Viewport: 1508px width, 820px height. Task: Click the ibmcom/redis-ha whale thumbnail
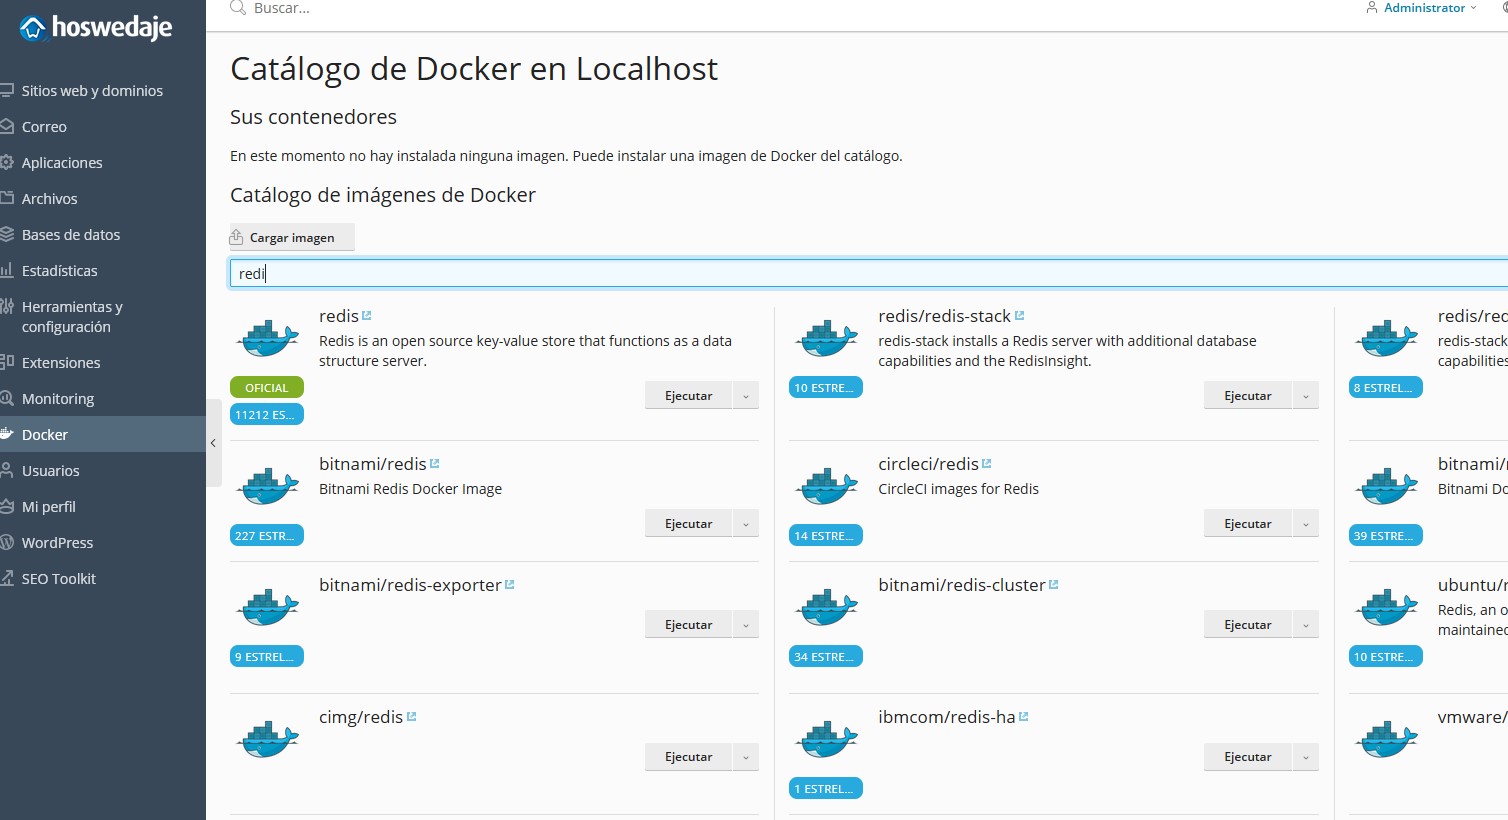pyautogui.click(x=826, y=739)
